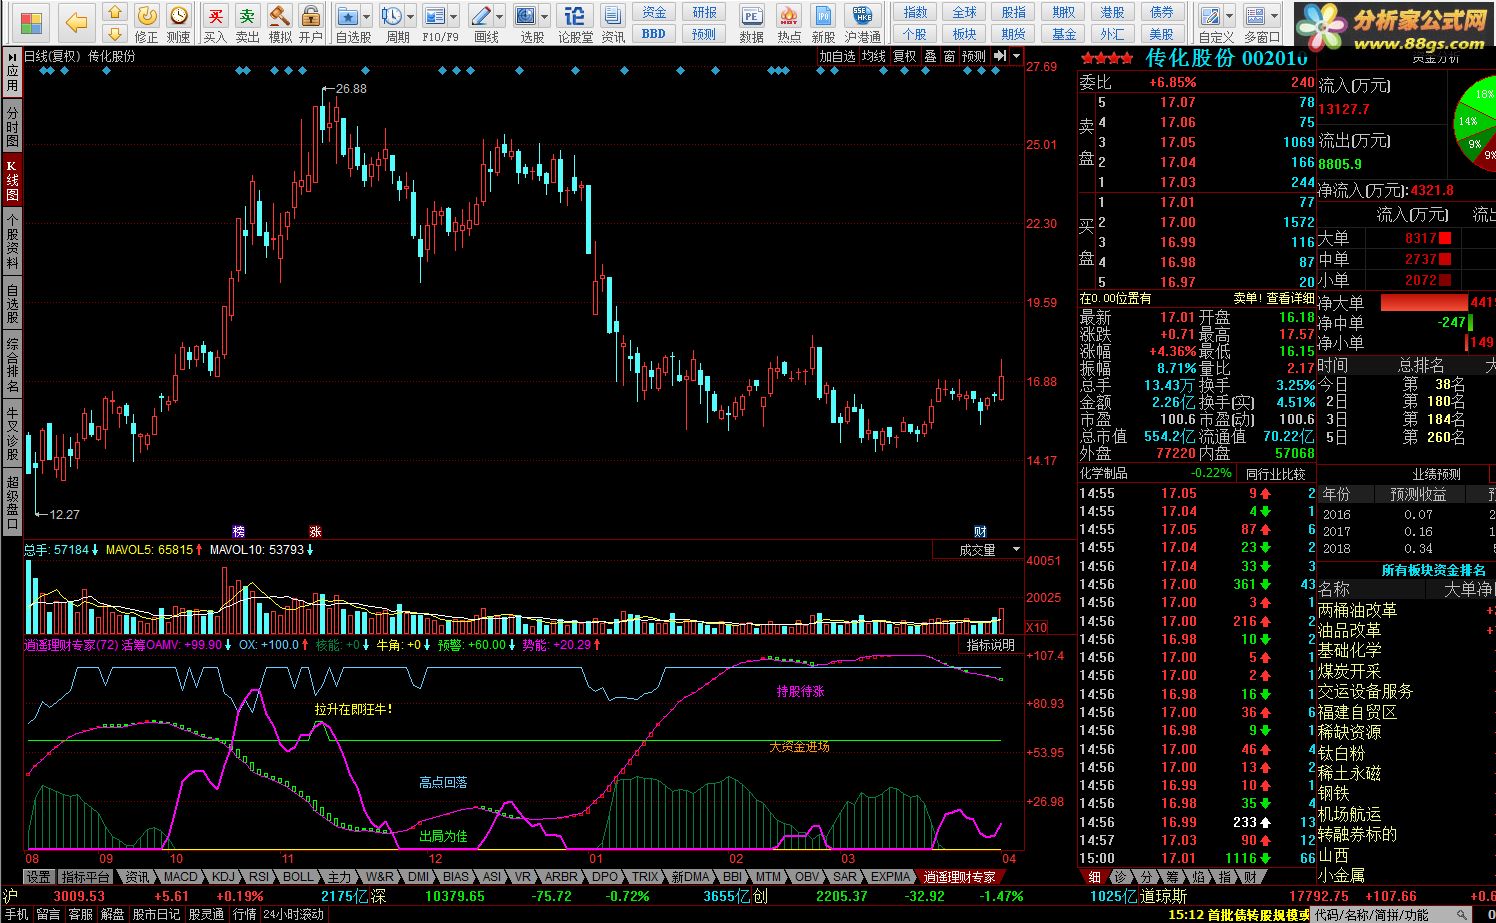The height and width of the screenshot is (923, 1496).
Task: Expand the 选股 dropdown arrow
Action: [x=544, y=17]
